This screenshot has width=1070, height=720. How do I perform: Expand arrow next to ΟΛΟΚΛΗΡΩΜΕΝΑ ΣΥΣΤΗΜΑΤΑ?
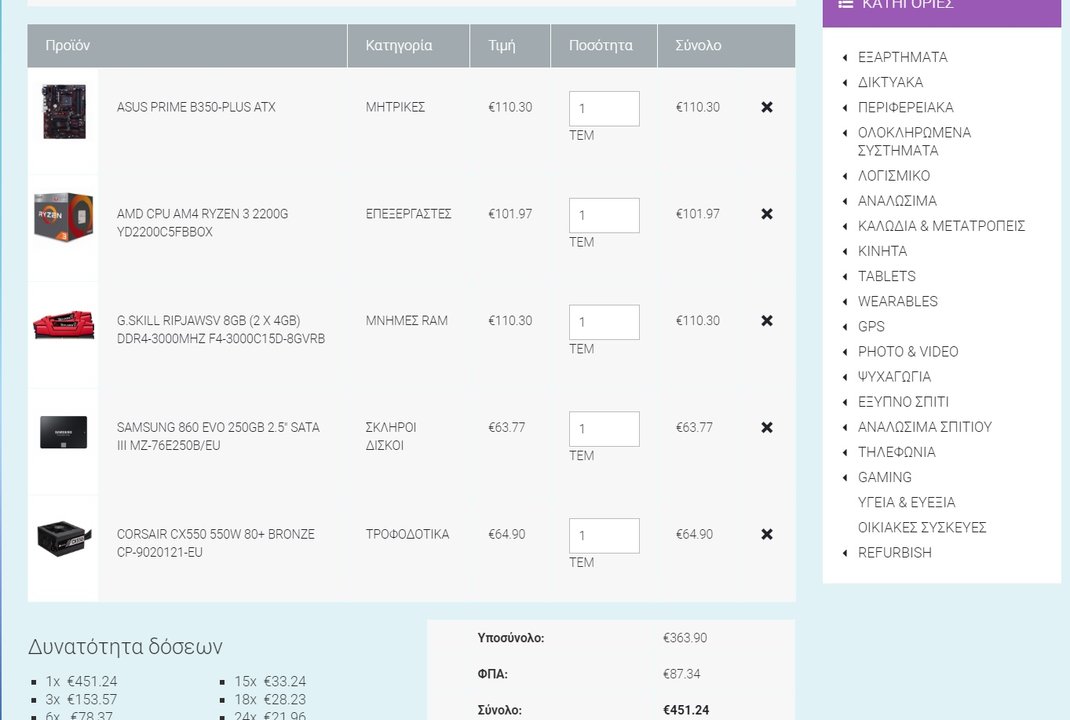(x=845, y=133)
